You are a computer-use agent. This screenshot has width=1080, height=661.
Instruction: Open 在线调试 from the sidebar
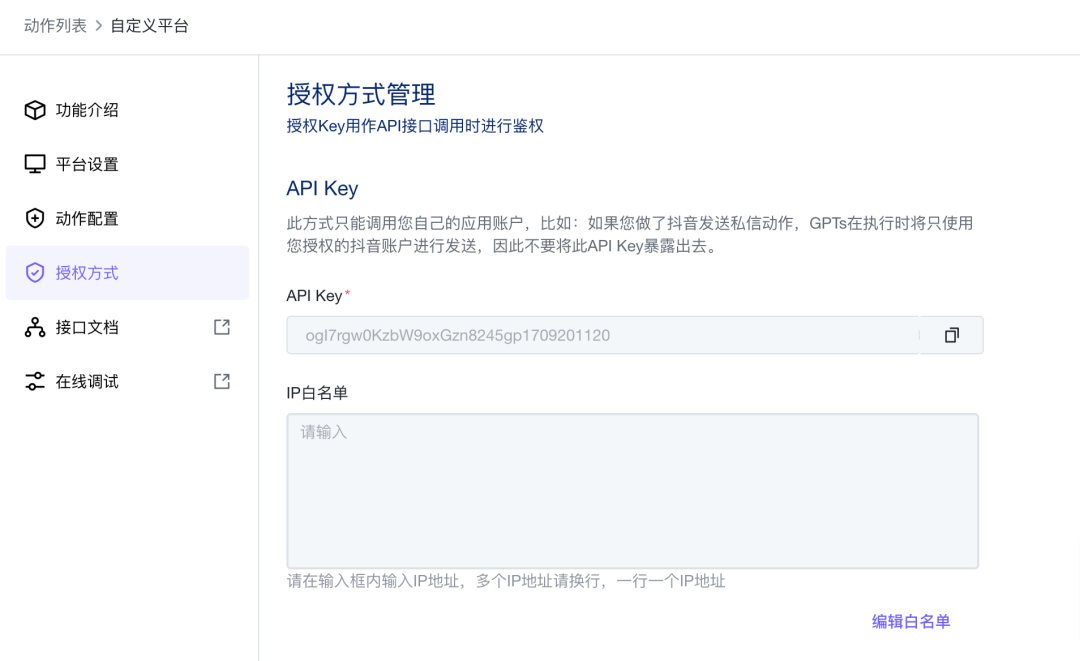click(x=87, y=381)
